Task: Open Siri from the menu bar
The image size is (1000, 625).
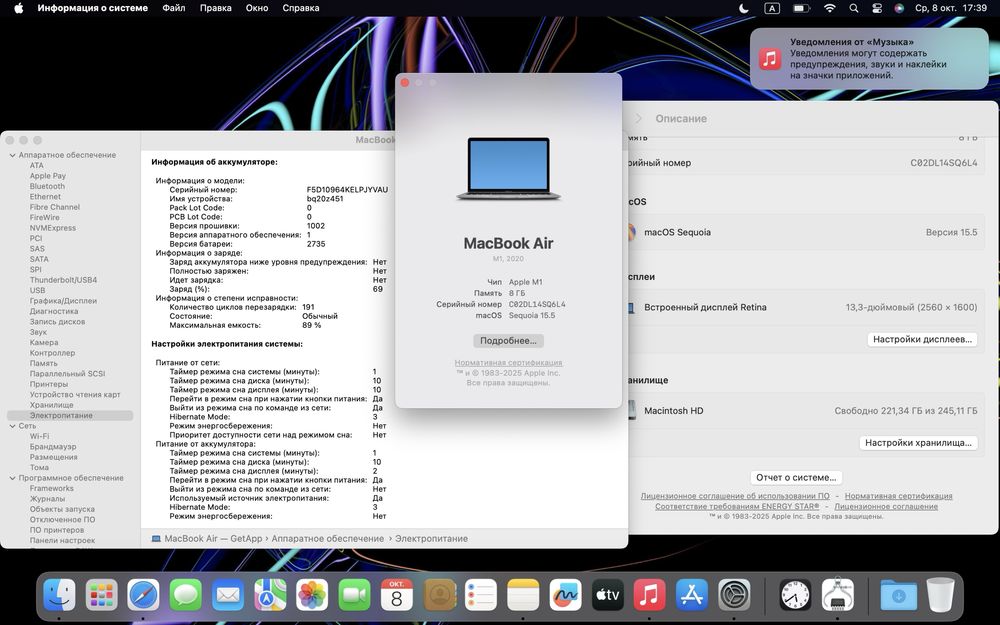Action: point(899,8)
